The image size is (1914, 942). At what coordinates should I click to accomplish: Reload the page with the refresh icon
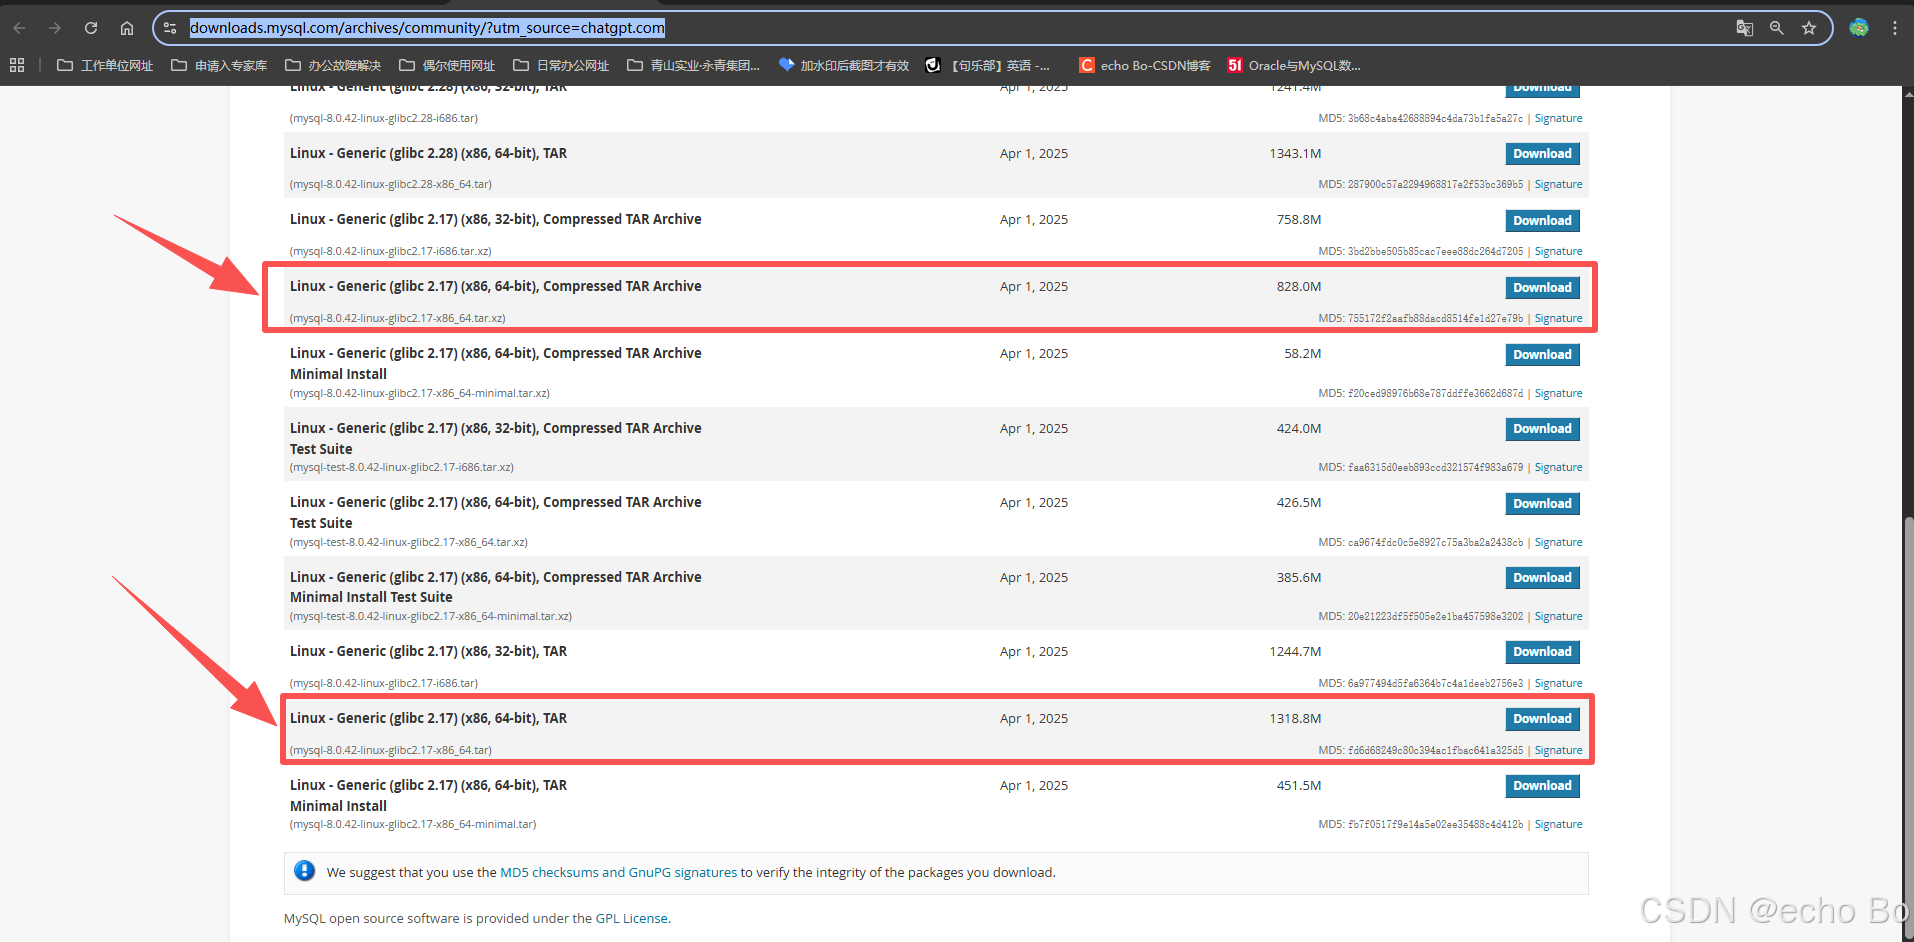pyautogui.click(x=91, y=28)
